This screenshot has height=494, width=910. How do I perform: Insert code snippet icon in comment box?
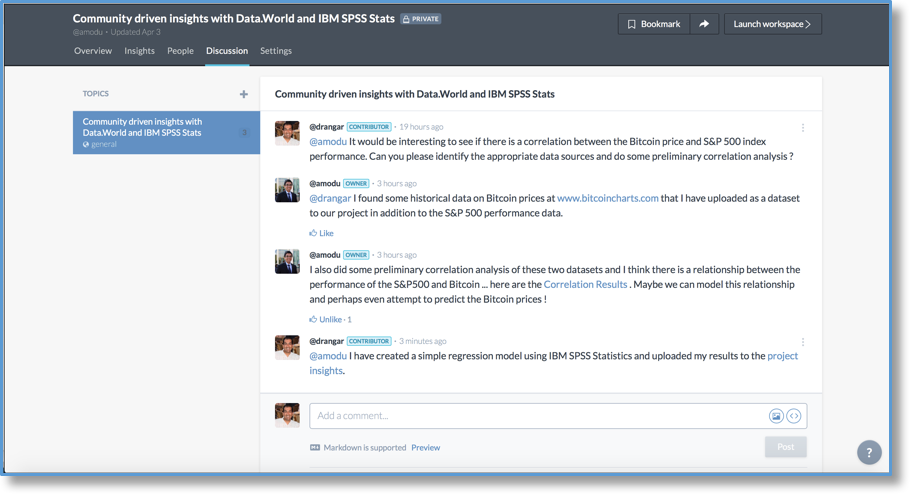click(794, 416)
